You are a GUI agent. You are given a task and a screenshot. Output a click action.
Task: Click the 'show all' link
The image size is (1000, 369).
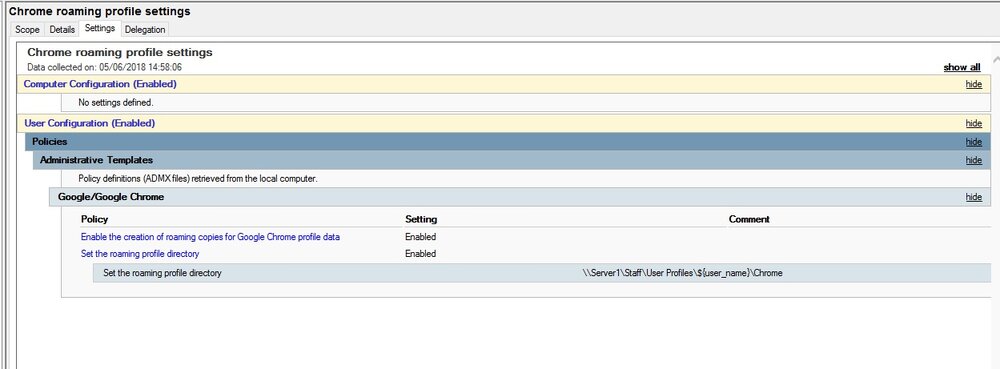(x=962, y=67)
